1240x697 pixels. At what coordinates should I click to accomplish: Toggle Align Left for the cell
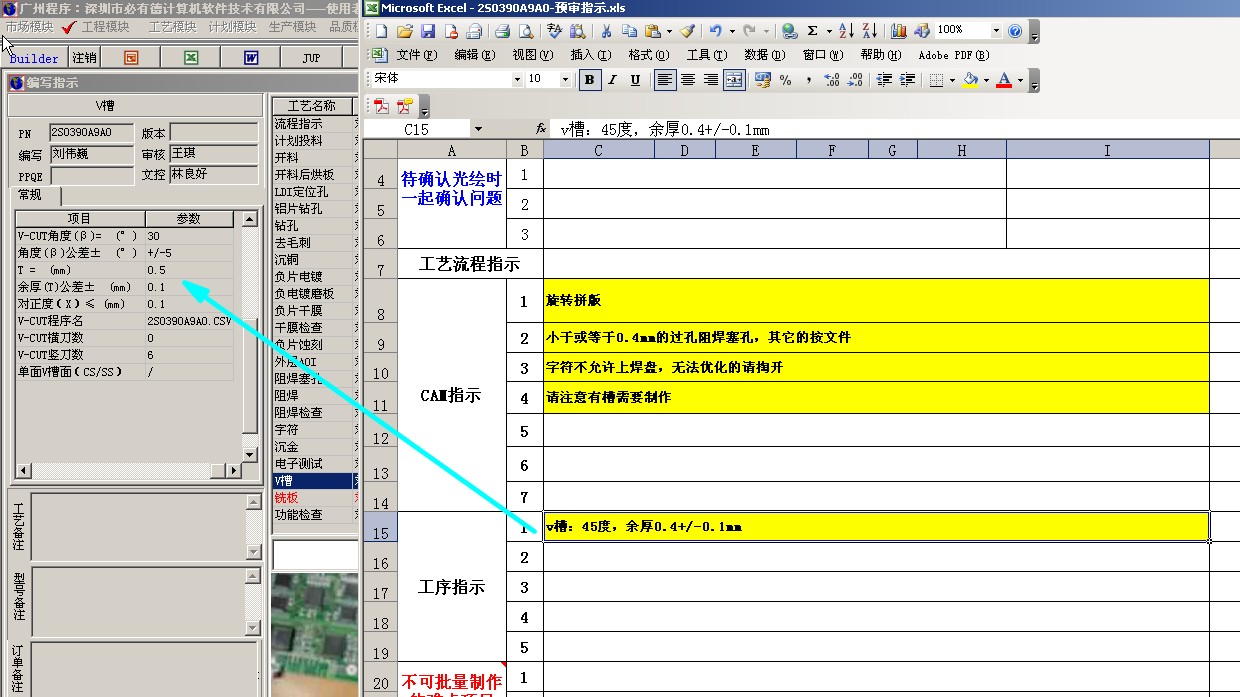665,79
